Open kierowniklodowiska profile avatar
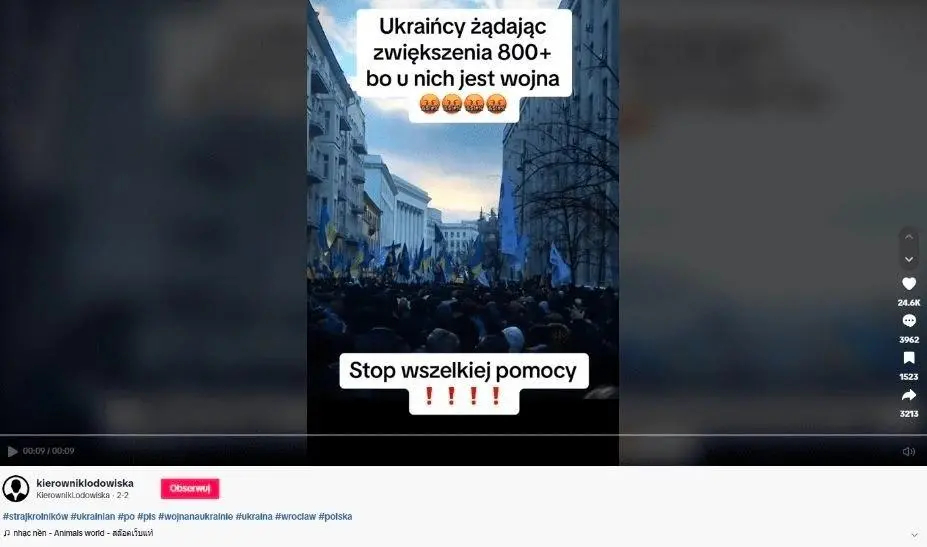This screenshot has width=927, height=547. click(x=16, y=488)
